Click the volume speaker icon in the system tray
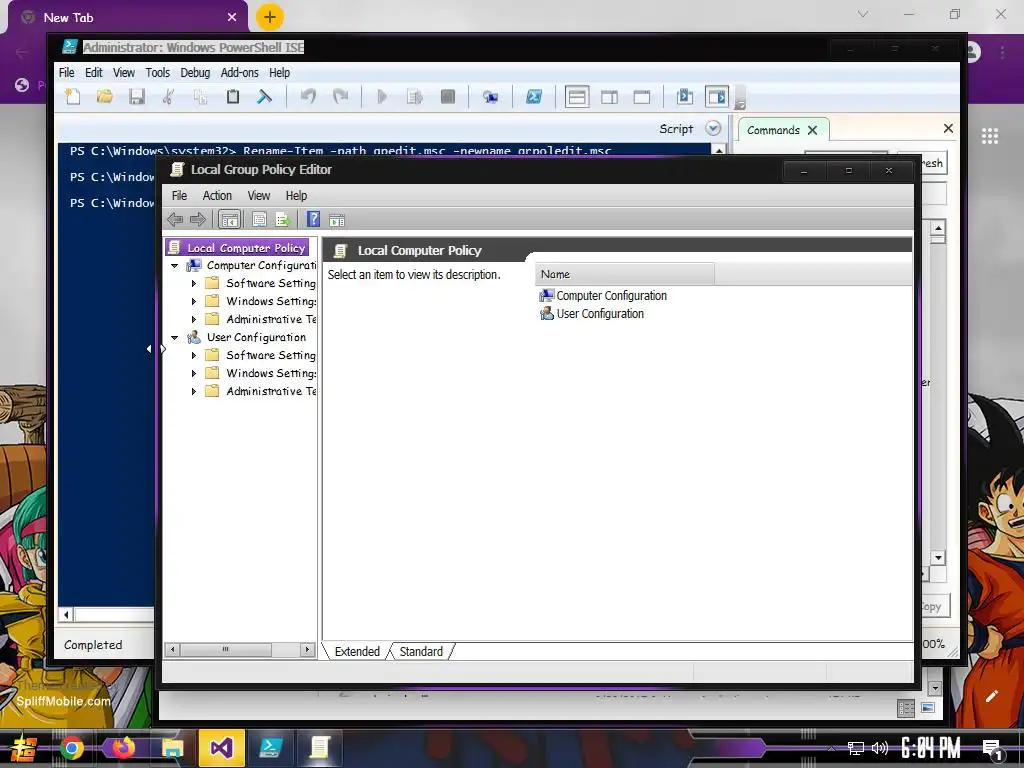Viewport: 1024px width, 768px height. click(880, 748)
